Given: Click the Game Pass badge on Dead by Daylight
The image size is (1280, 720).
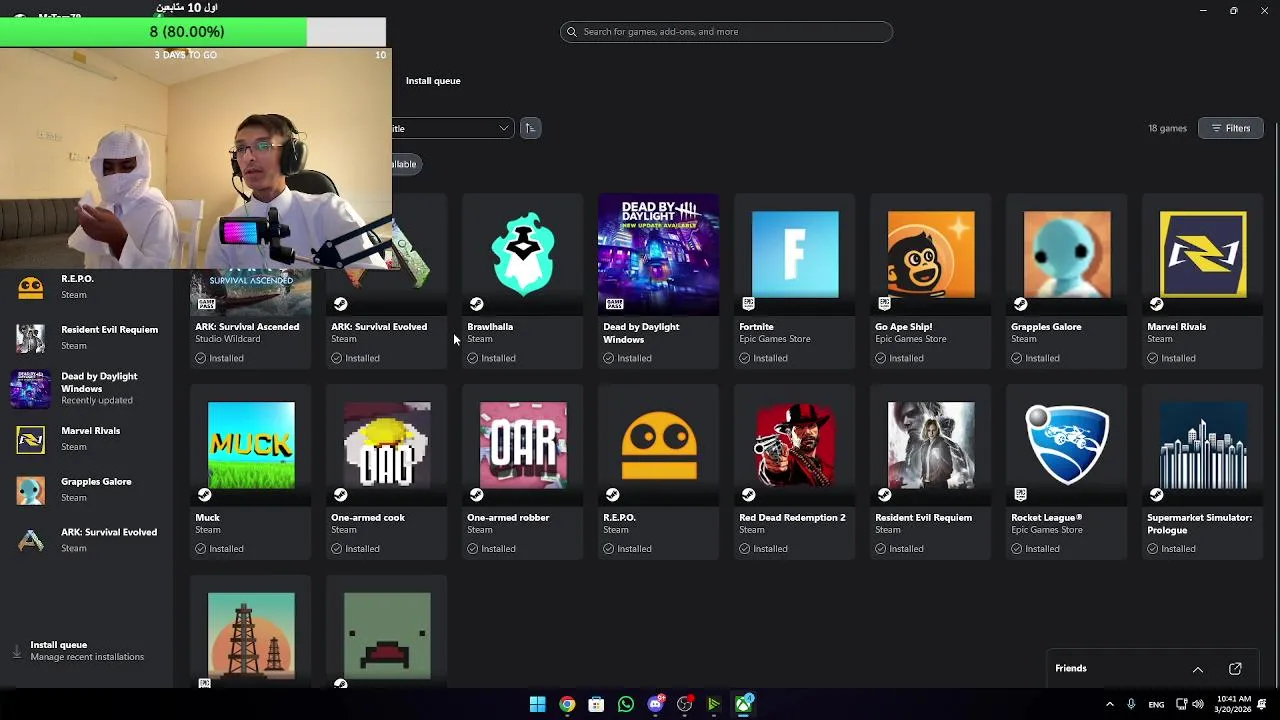Looking at the screenshot, I should (x=613, y=304).
